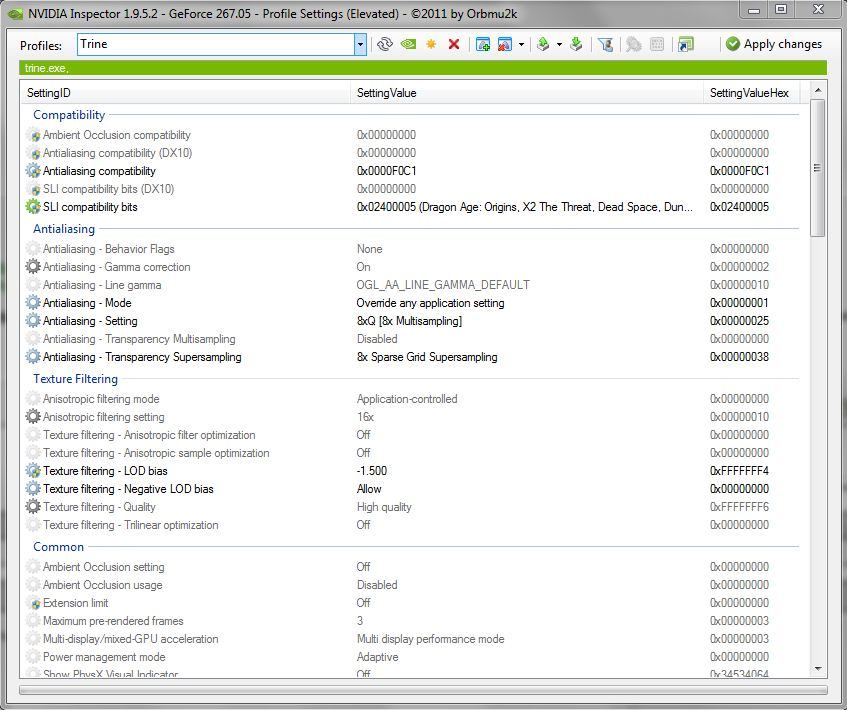This screenshot has width=847, height=710.
Task: Click add application to profile icon
Action: tap(483, 44)
